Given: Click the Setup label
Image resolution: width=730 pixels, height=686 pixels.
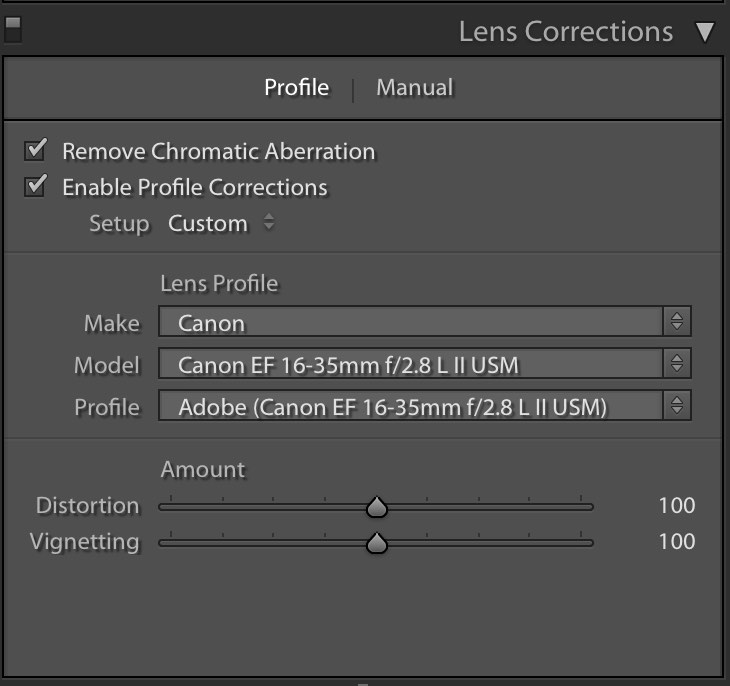Looking at the screenshot, I should coord(119,224).
